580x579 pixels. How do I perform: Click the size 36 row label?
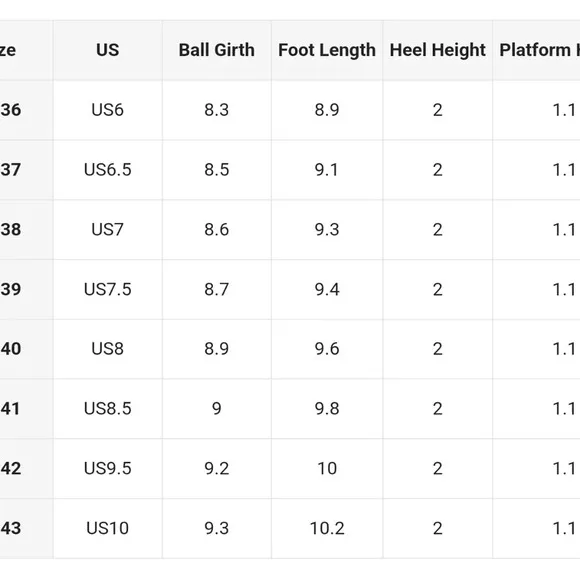[10, 110]
